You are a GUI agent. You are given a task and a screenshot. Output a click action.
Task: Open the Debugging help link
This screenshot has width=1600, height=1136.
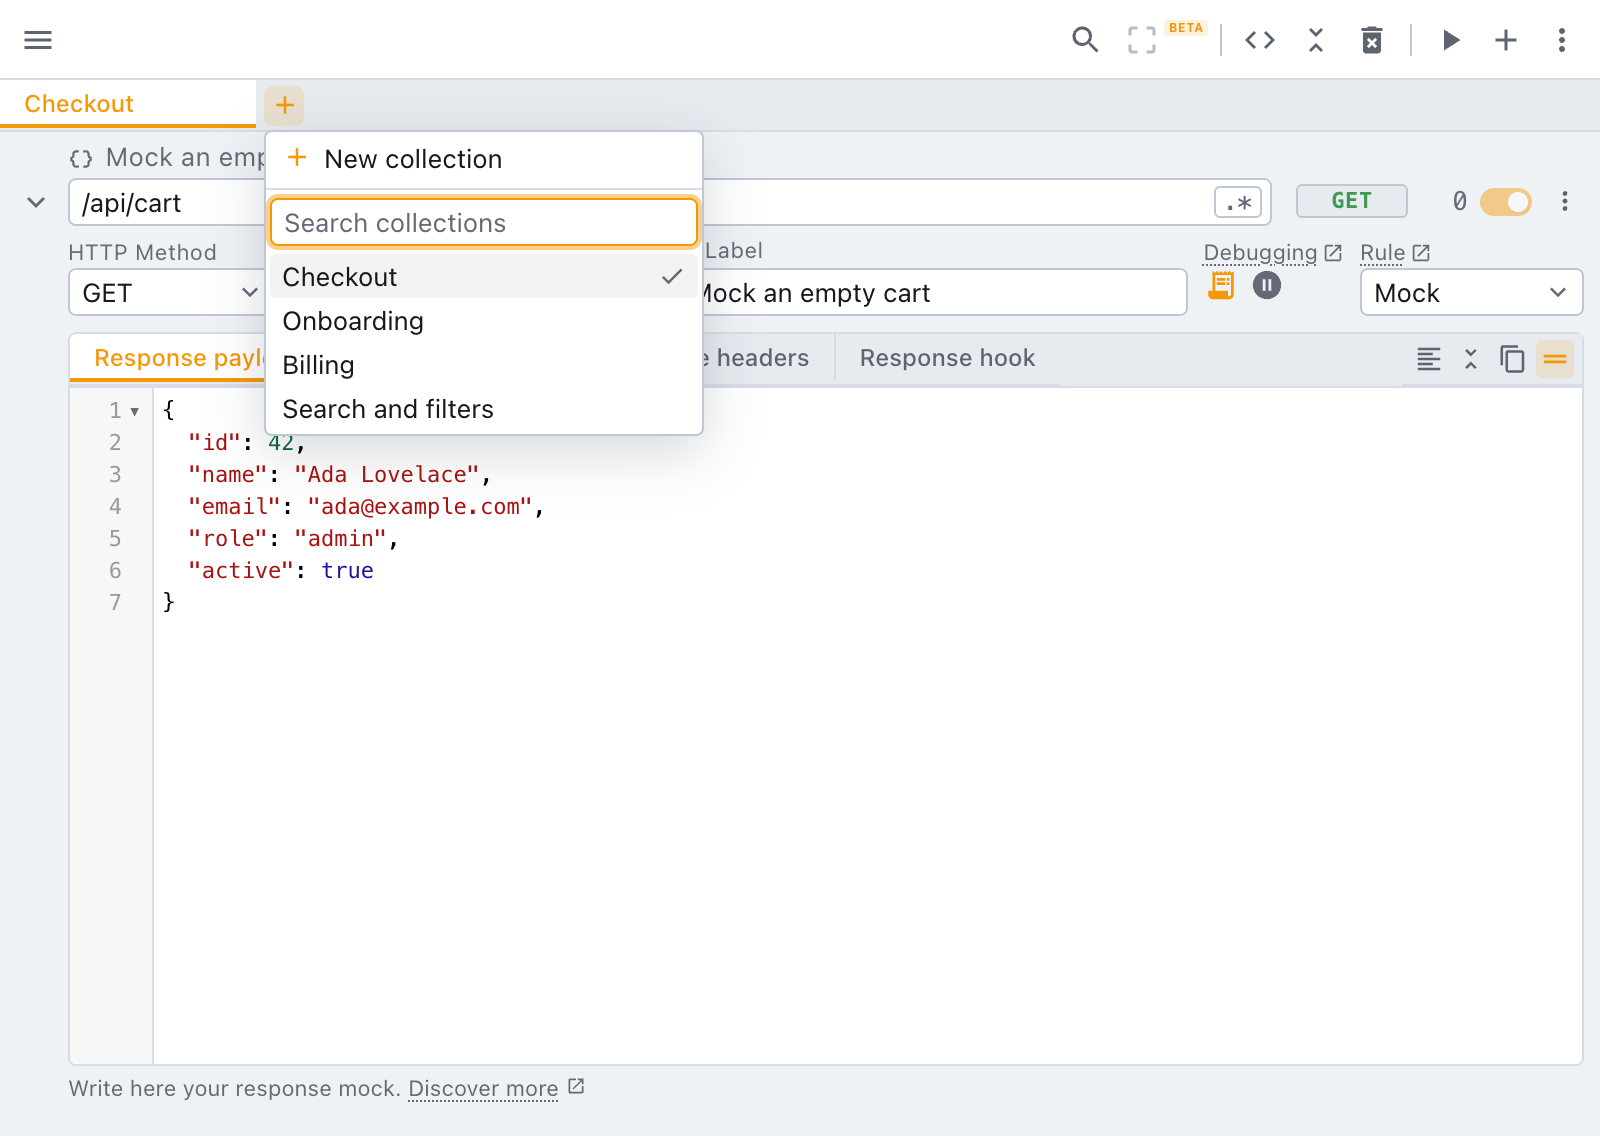click(1272, 252)
